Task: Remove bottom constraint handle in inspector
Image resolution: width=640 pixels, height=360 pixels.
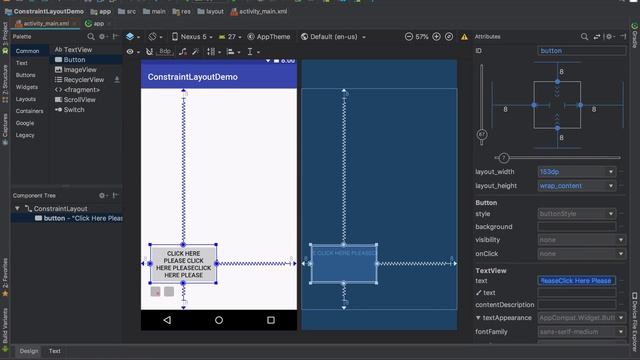Action: (x=557, y=128)
